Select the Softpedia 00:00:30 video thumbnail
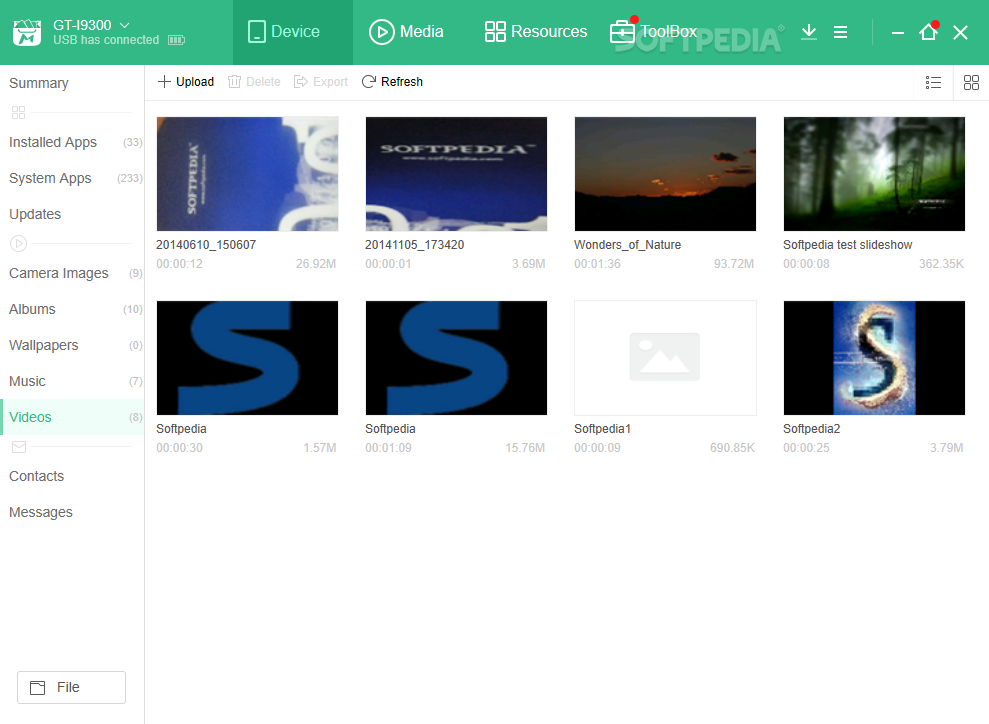The image size is (989, 724). (x=247, y=358)
